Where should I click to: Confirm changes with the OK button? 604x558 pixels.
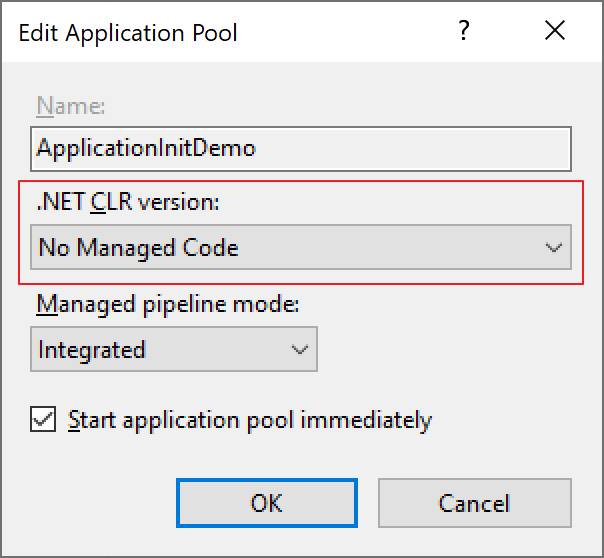point(267,502)
